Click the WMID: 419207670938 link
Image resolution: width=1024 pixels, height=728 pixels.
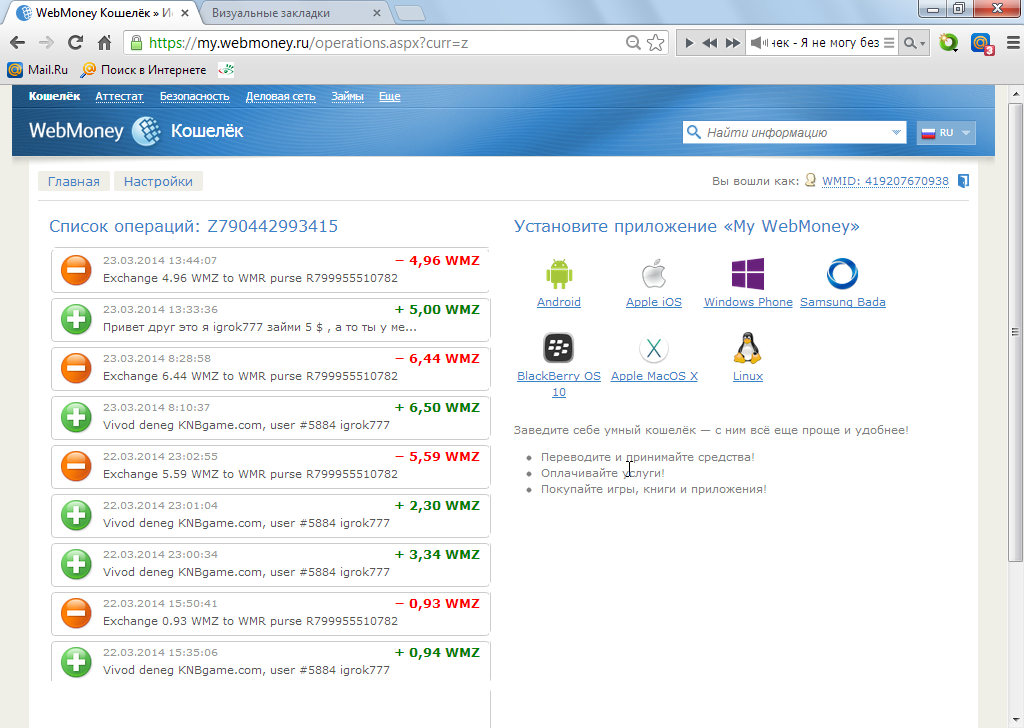[885, 181]
